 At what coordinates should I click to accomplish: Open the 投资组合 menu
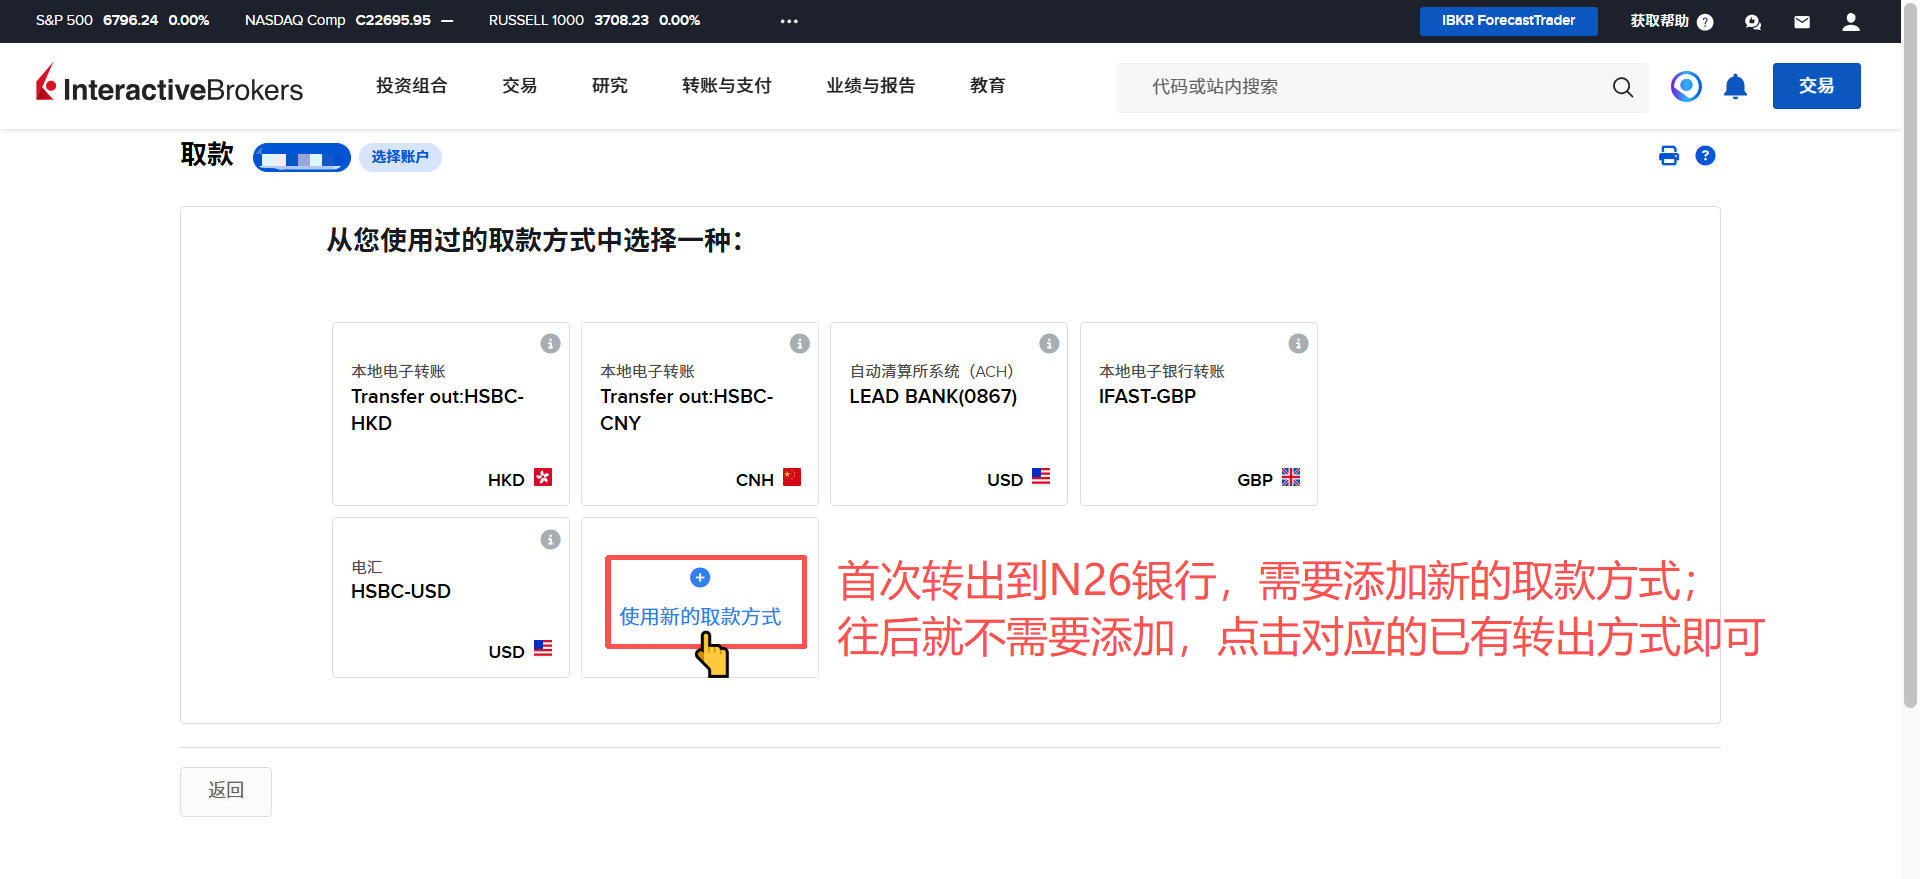pos(411,86)
